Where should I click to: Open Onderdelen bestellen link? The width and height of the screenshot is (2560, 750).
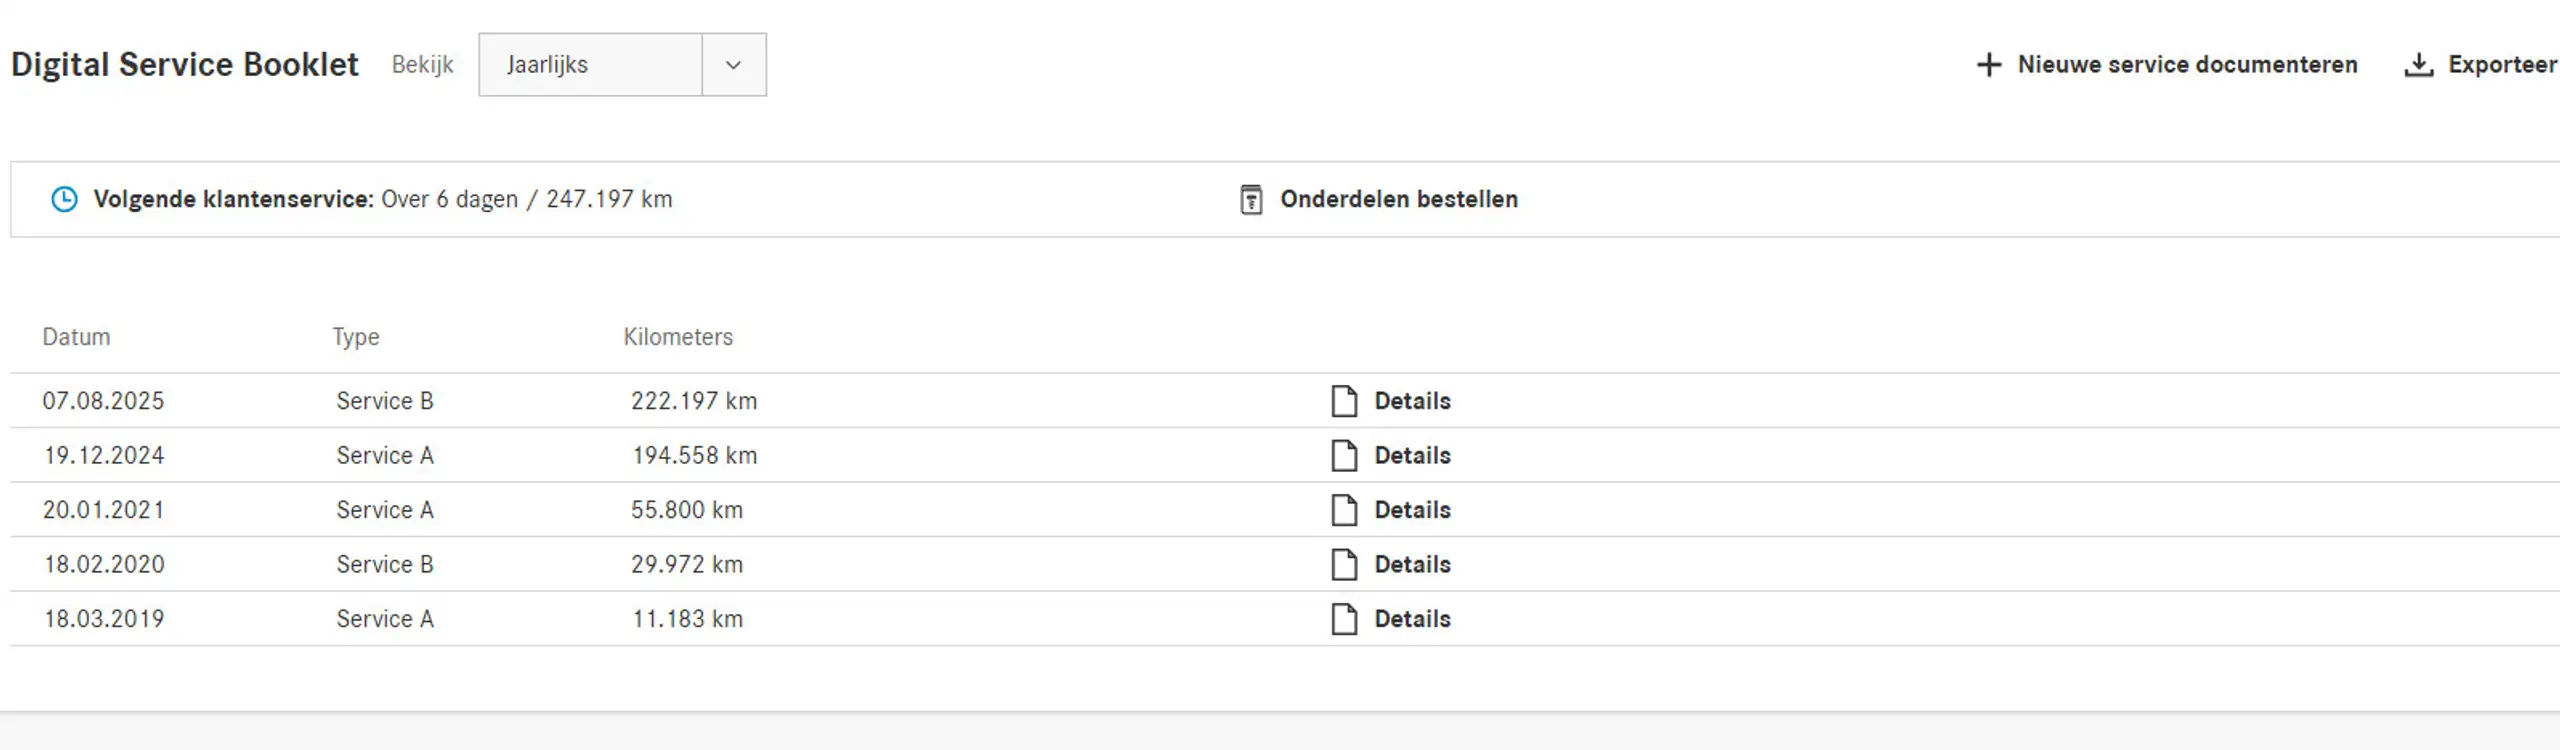point(1399,199)
